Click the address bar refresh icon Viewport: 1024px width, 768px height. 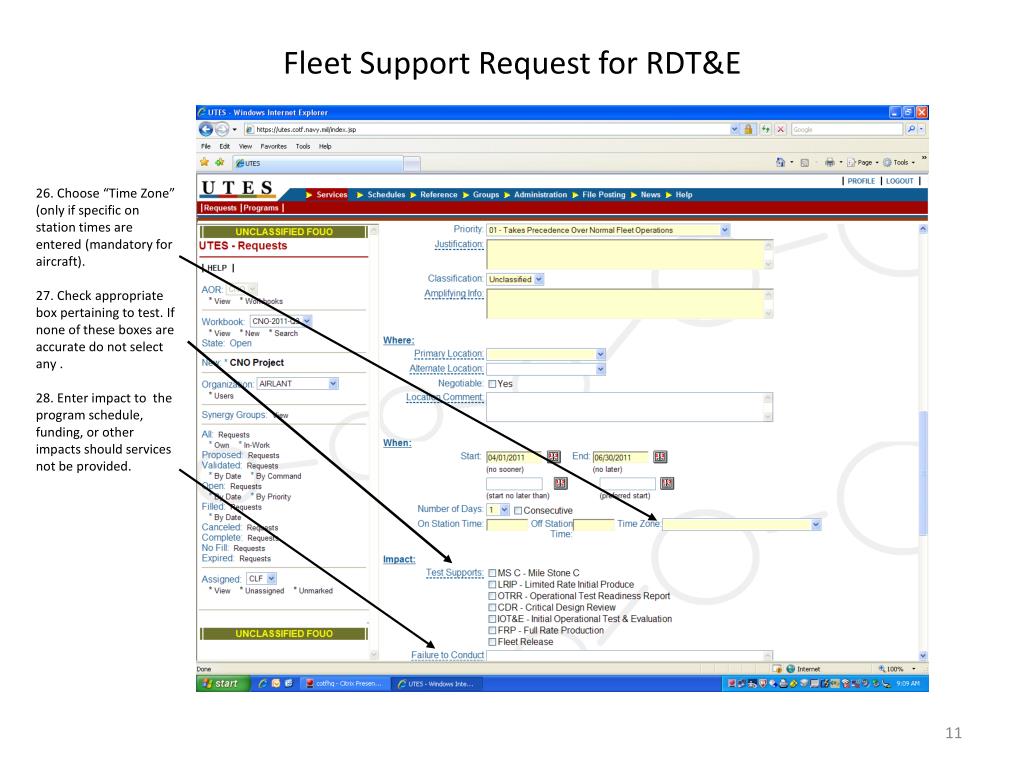pyautogui.click(x=765, y=129)
